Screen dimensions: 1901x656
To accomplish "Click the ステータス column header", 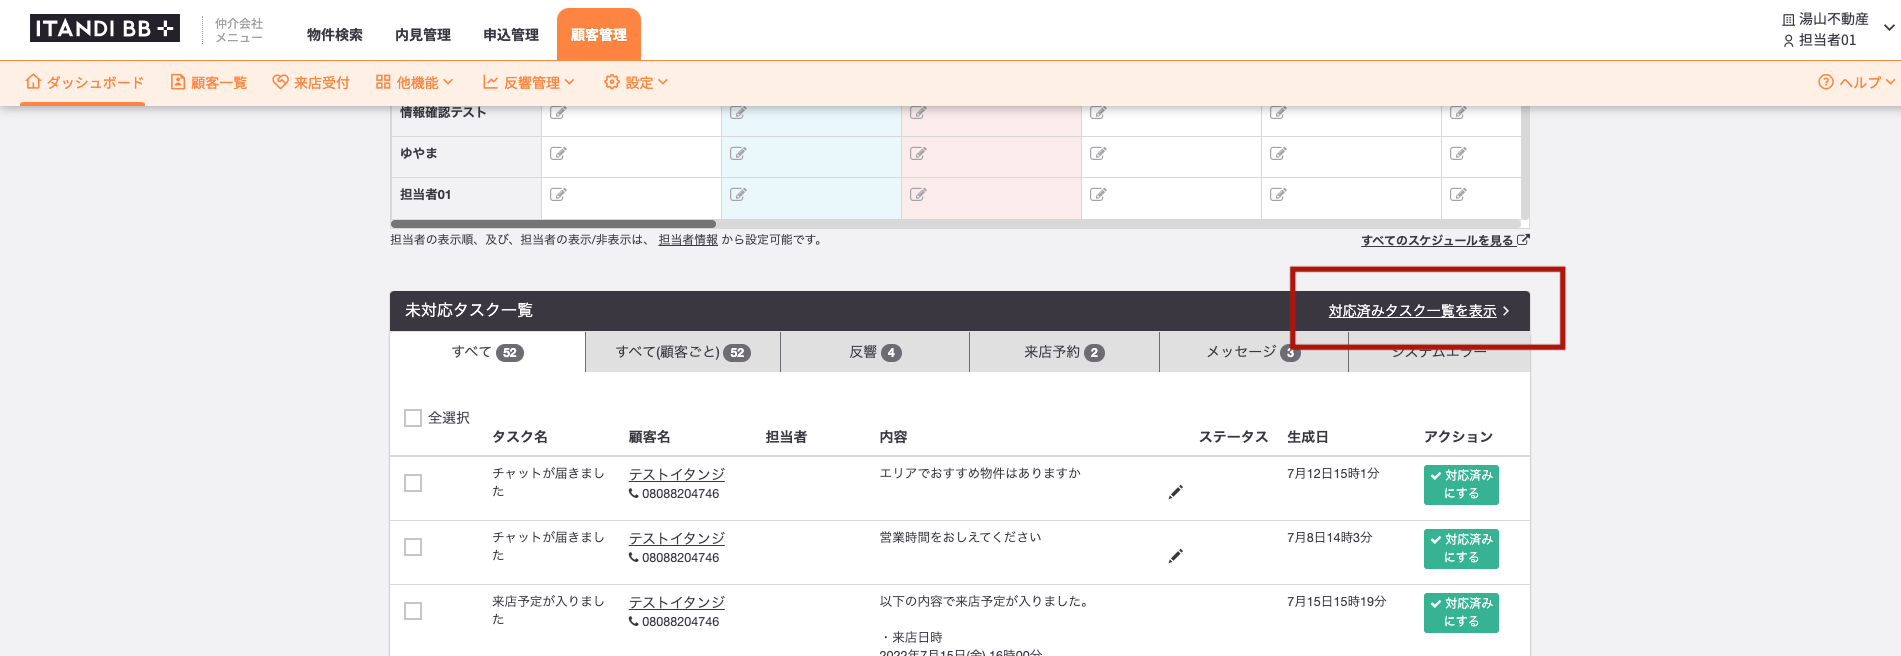I will 1234,437.
